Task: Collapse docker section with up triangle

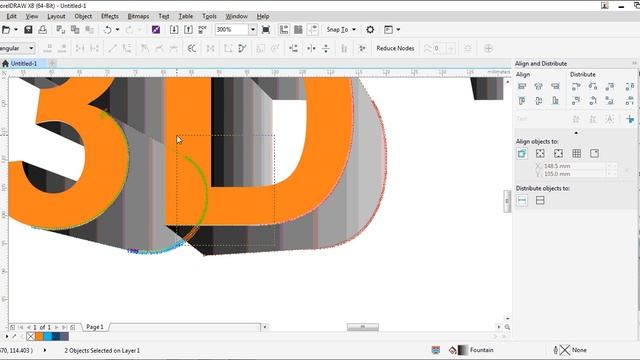Action: (x=576, y=133)
